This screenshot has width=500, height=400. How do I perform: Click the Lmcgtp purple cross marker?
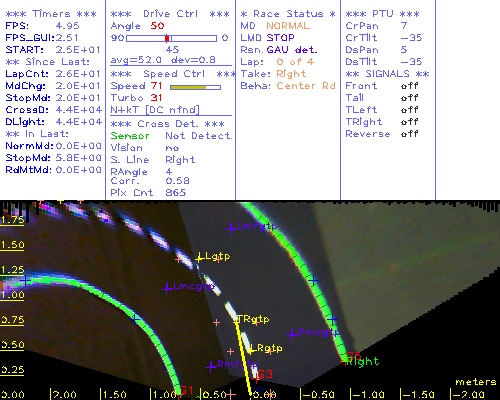(167, 288)
